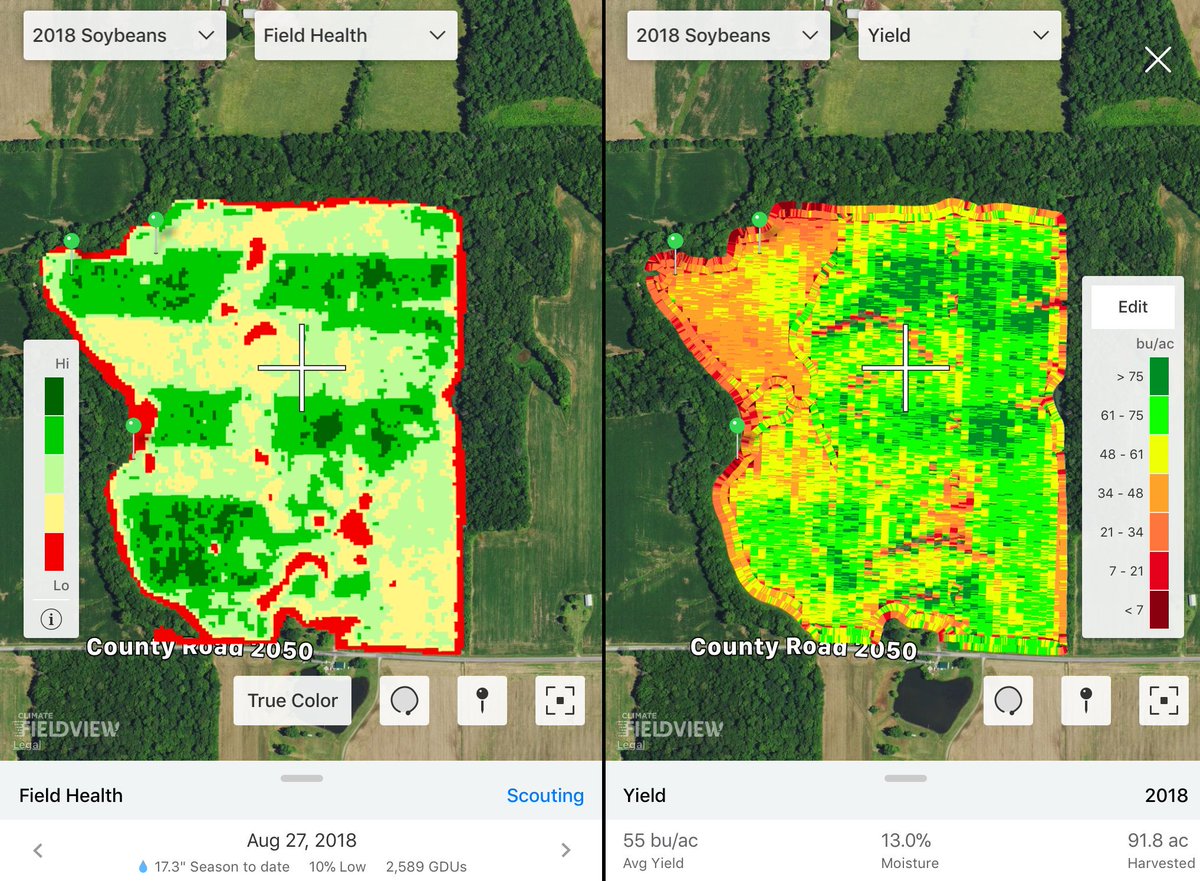Click the 2018 year label in Yield panel

1166,795
